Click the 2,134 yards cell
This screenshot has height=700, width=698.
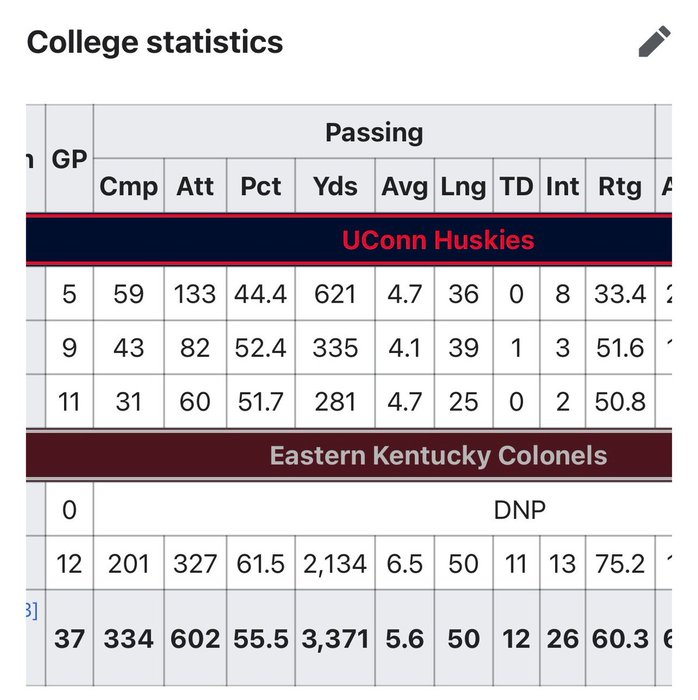click(x=334, y=564)
